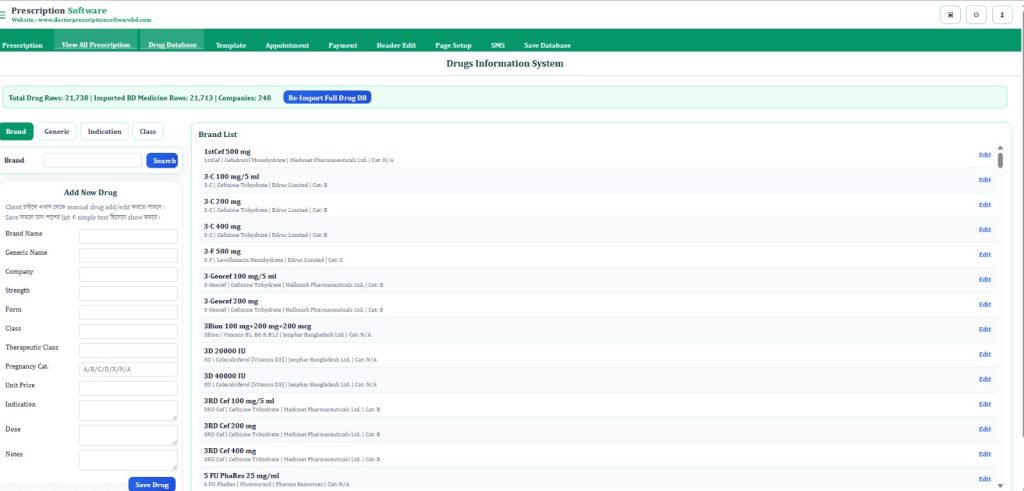Click the Form input field

128,312
